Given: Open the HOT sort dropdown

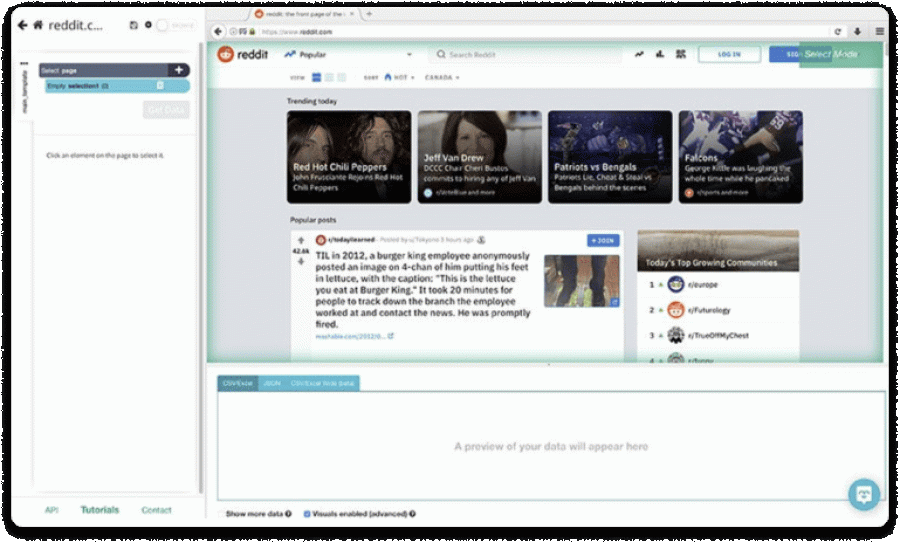Looking at the screenshot, I should tap(399, 77).
